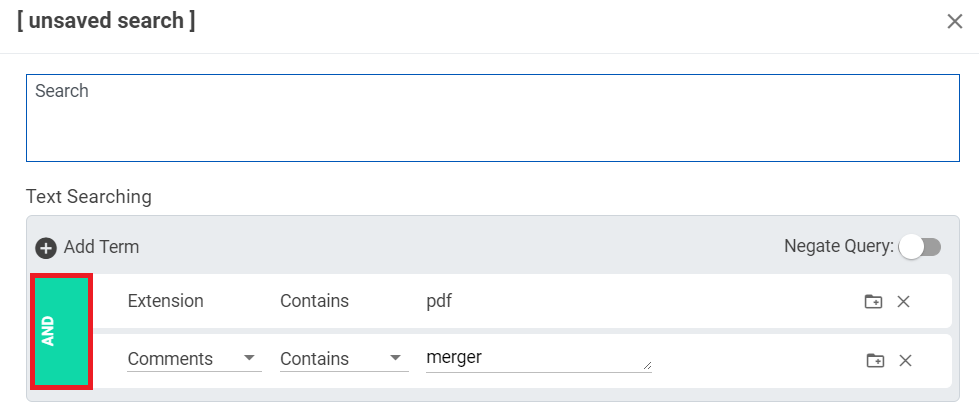
Task: Click the Add Term plus icon
Action: pyautogui.click(x=46, y=247)
